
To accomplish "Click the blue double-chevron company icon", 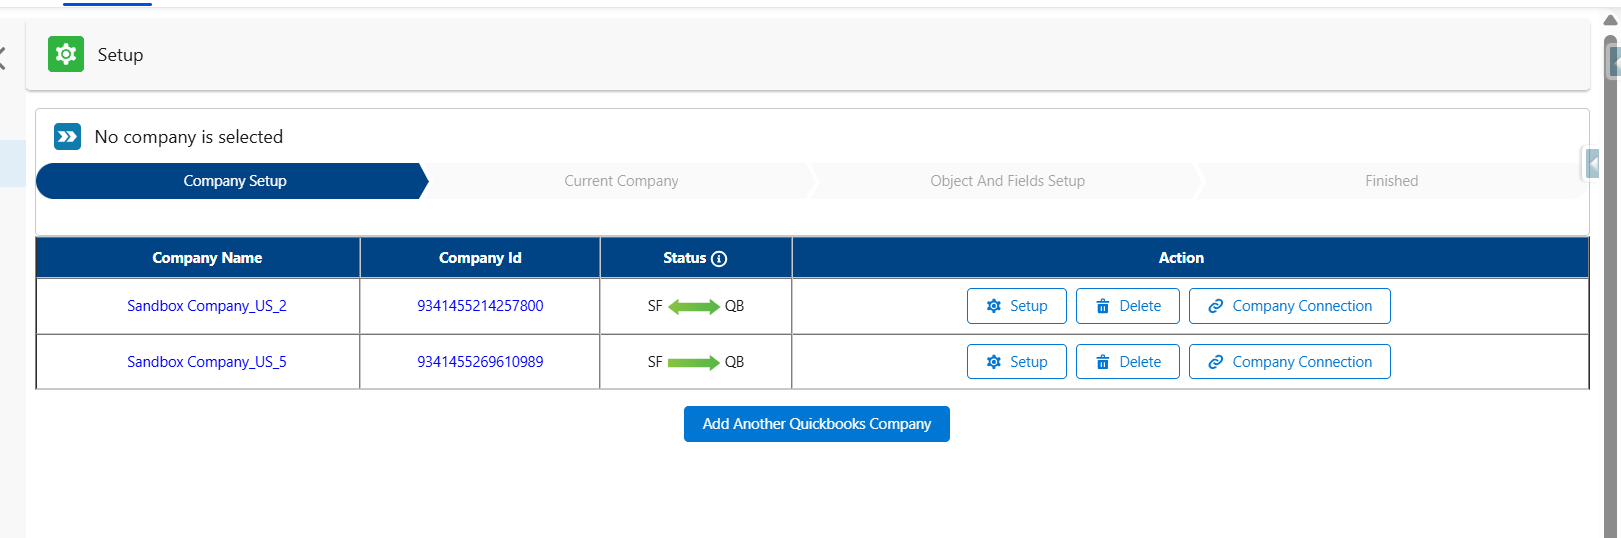I will click(x=67, y=136).
